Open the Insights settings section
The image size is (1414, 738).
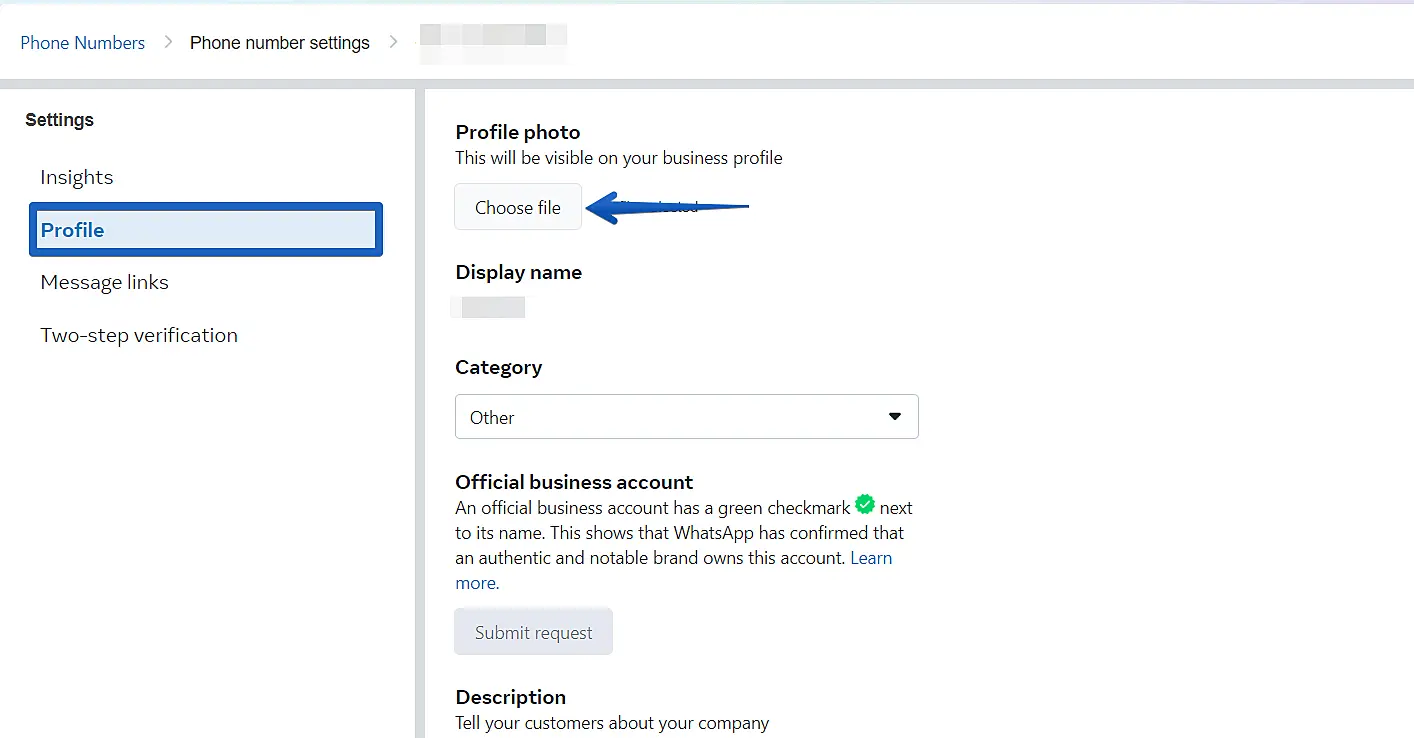77,177
